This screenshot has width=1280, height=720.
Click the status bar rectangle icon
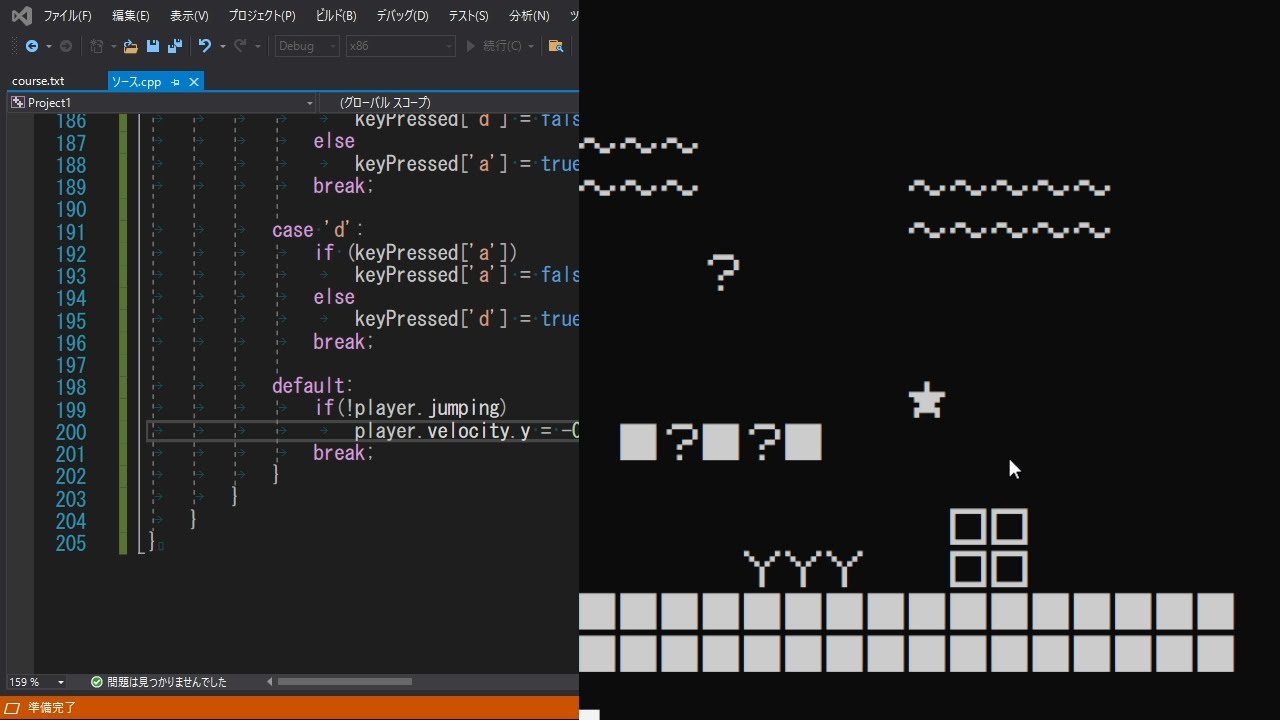click(14, 708)
